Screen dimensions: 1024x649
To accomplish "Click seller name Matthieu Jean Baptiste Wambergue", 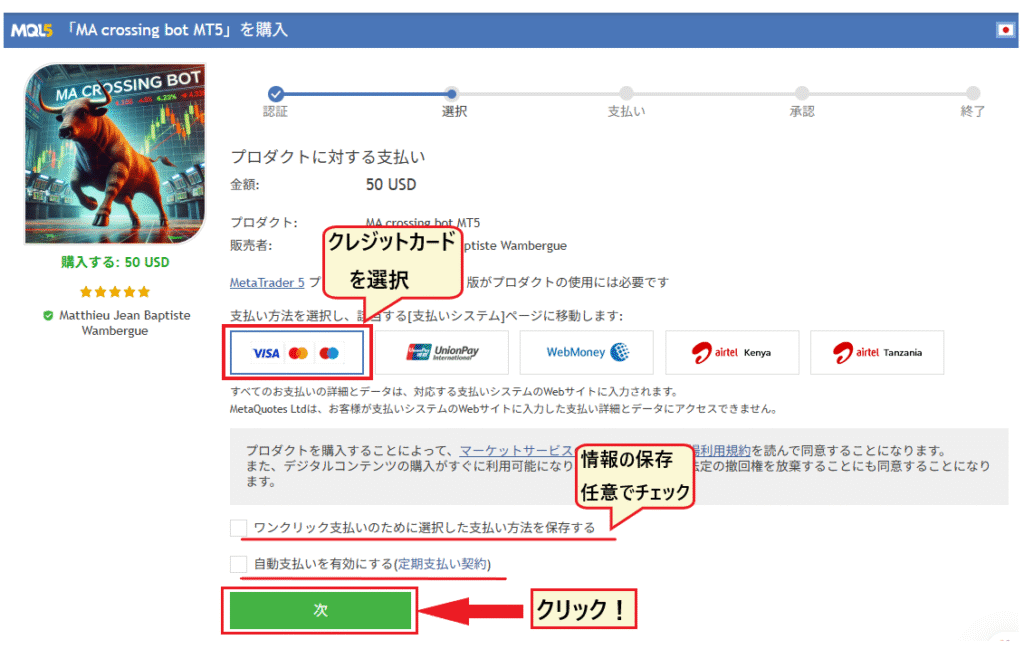I will 124,323.
